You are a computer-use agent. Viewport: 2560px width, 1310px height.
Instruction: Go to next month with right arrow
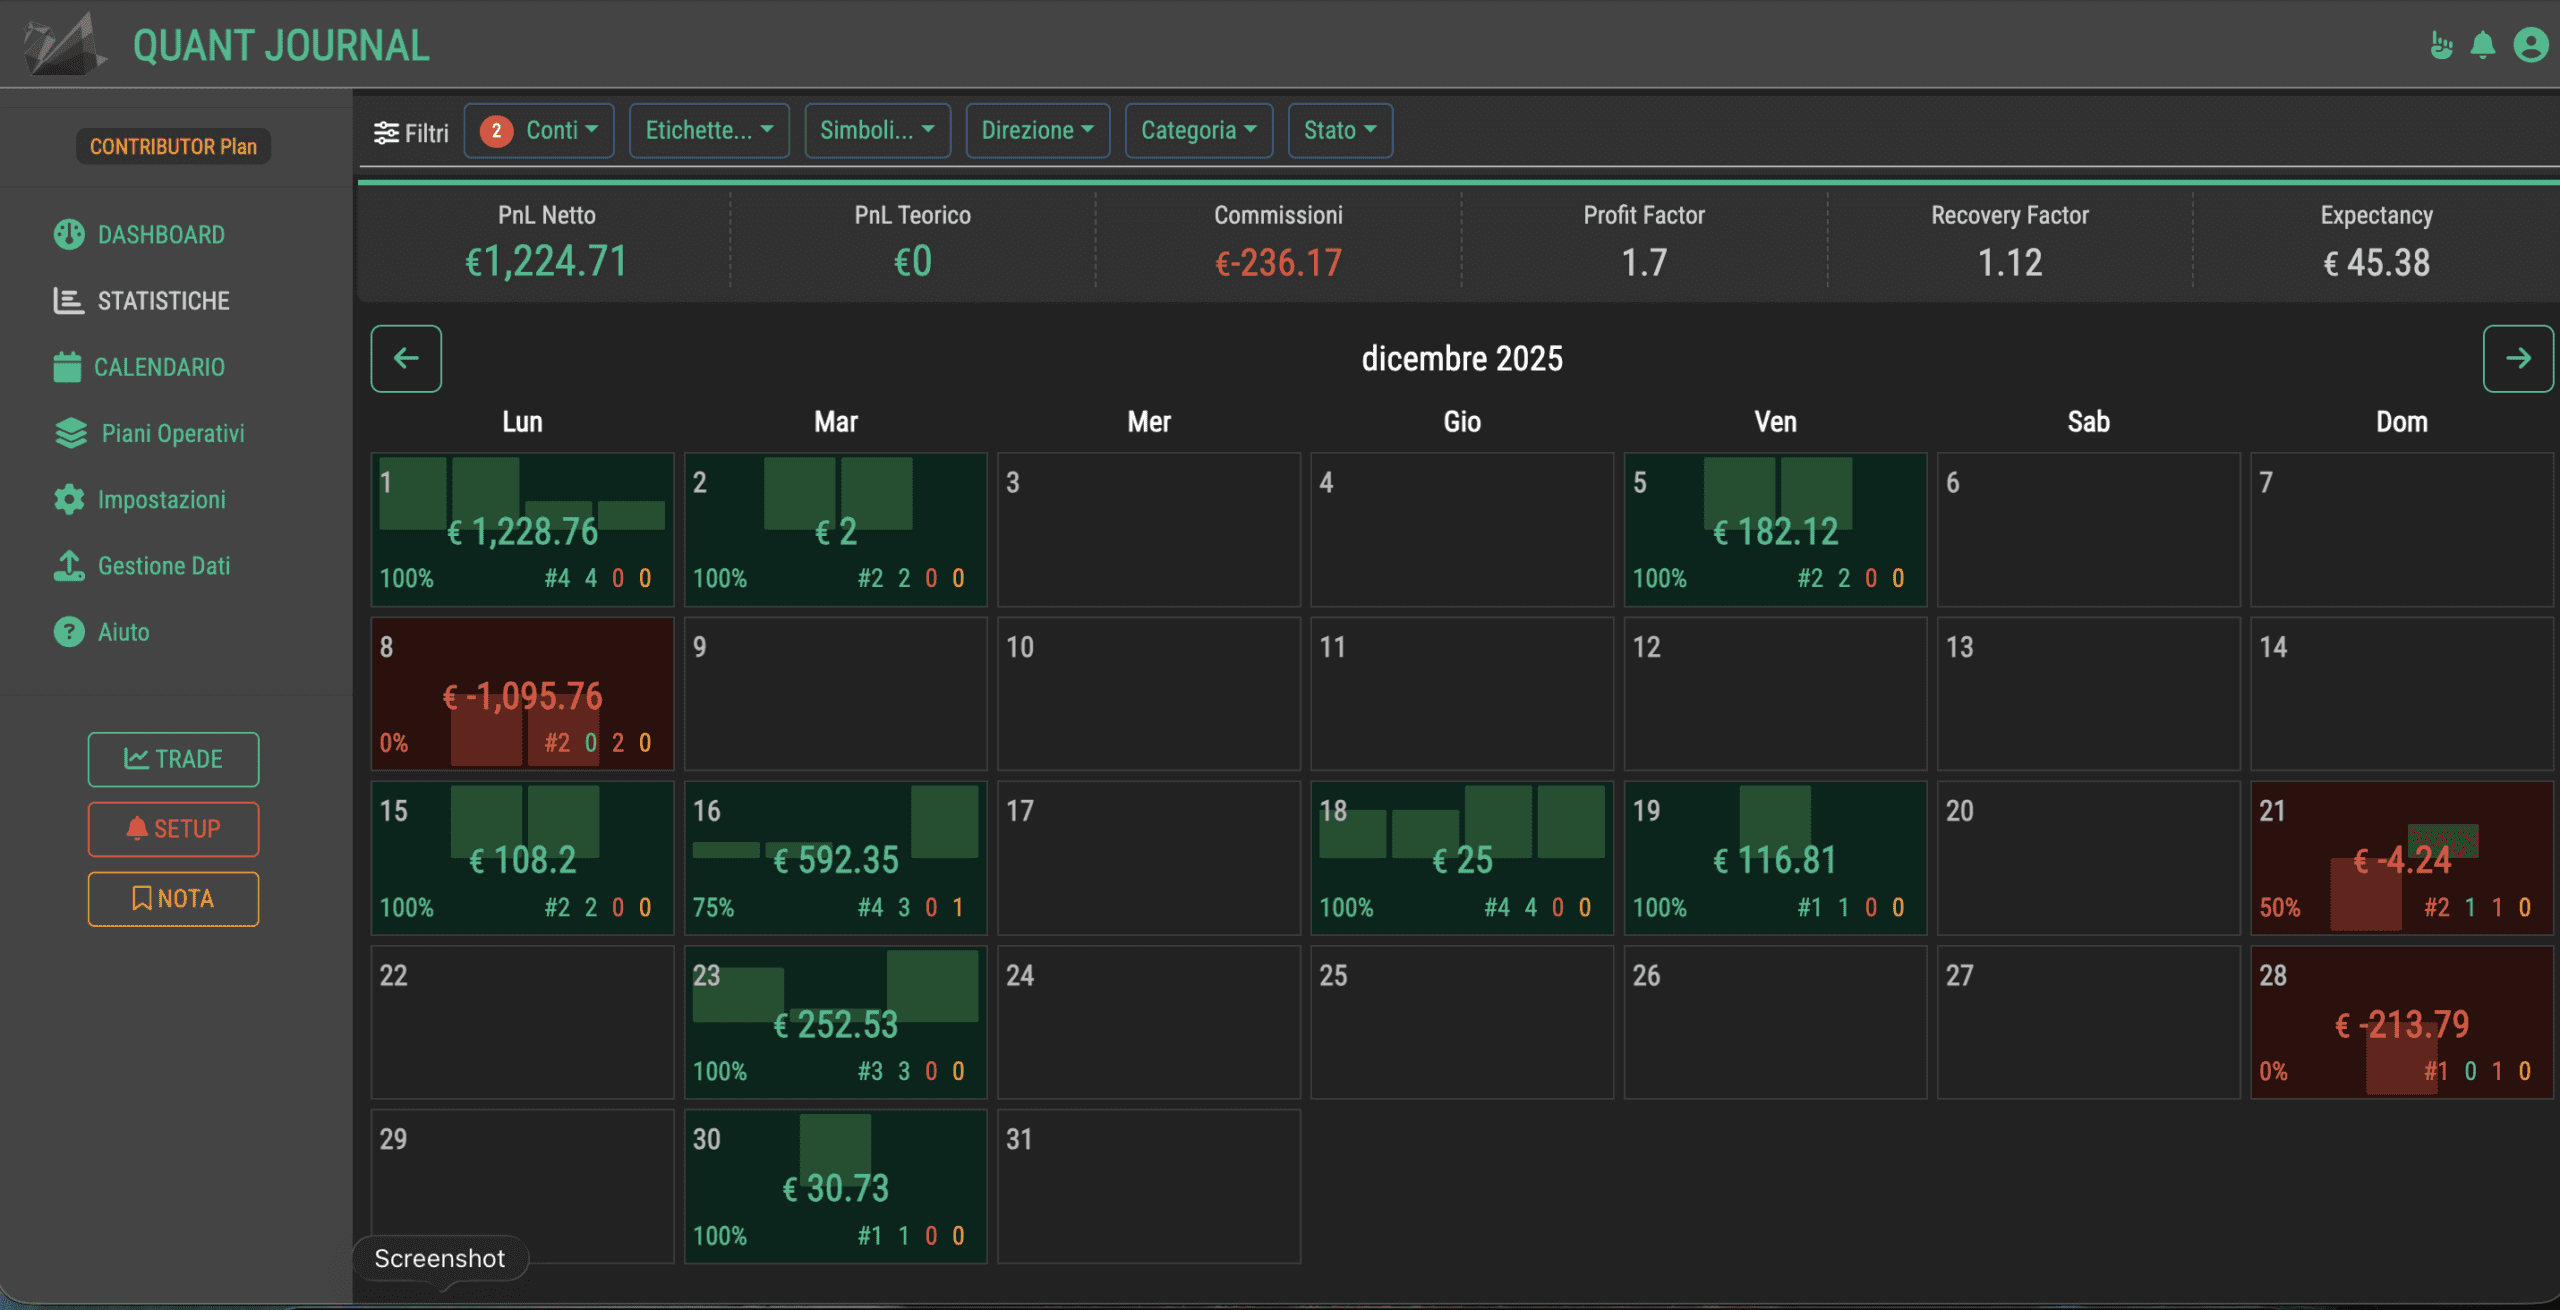(x=2517, y=358)
